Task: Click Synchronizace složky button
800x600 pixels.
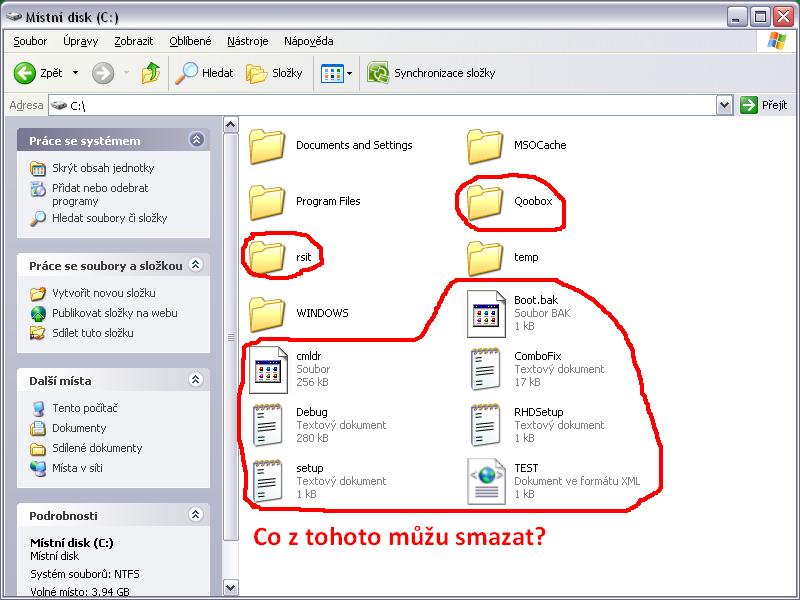Action: click(431, 73)
